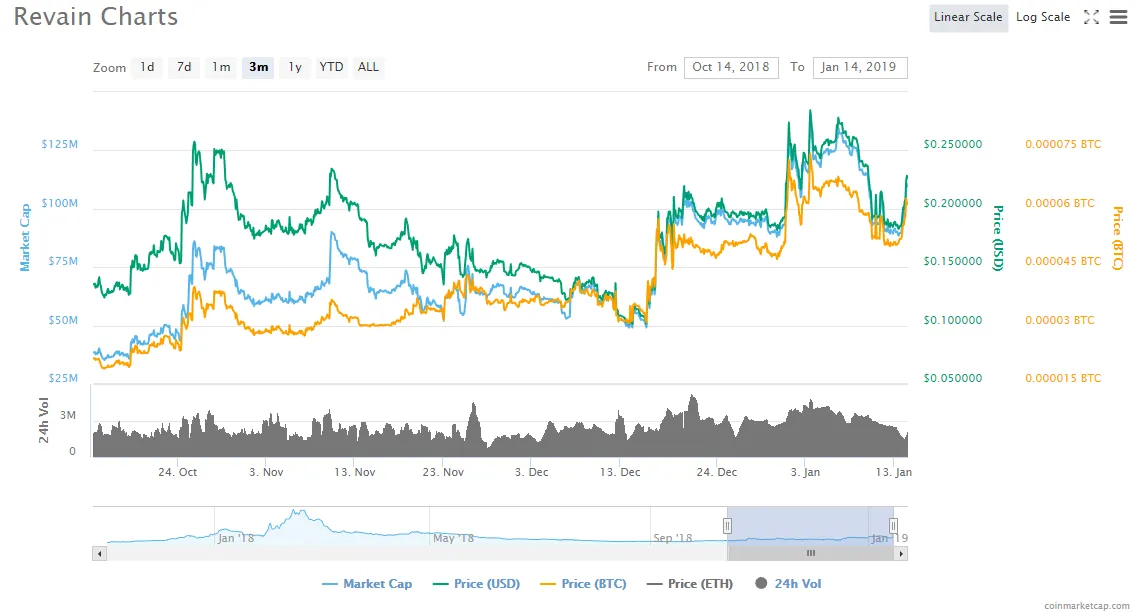Click navigator scrollbar right arrow
Viewport: 1135px width, 616px height.
901,554
